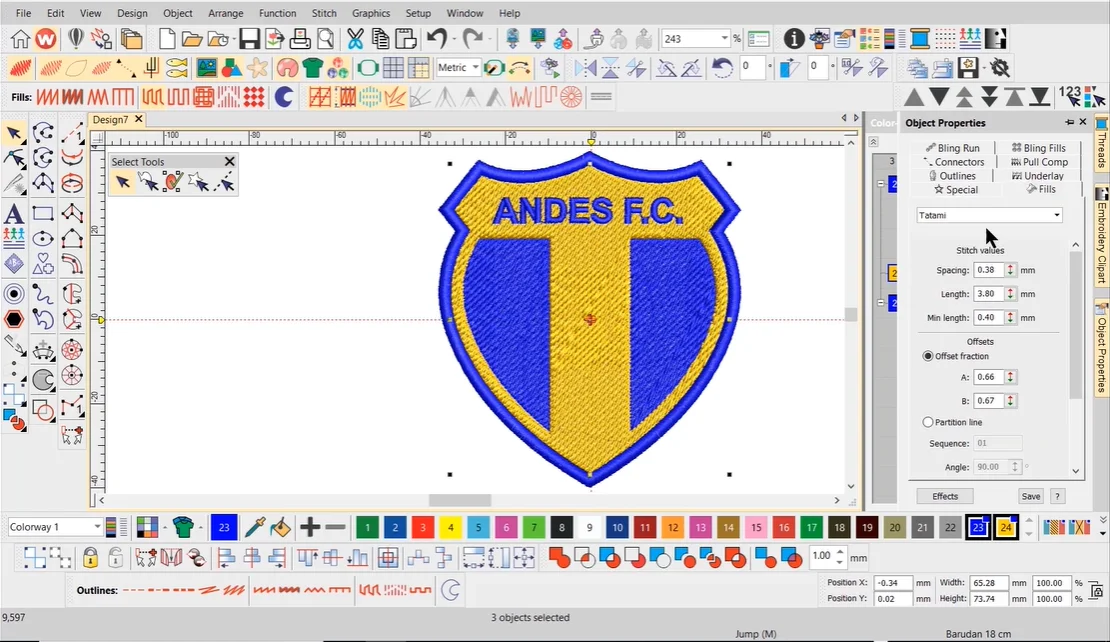Select red color swatch 3
The width and height of the screenshot is (1110, 642).
point(423,527)
